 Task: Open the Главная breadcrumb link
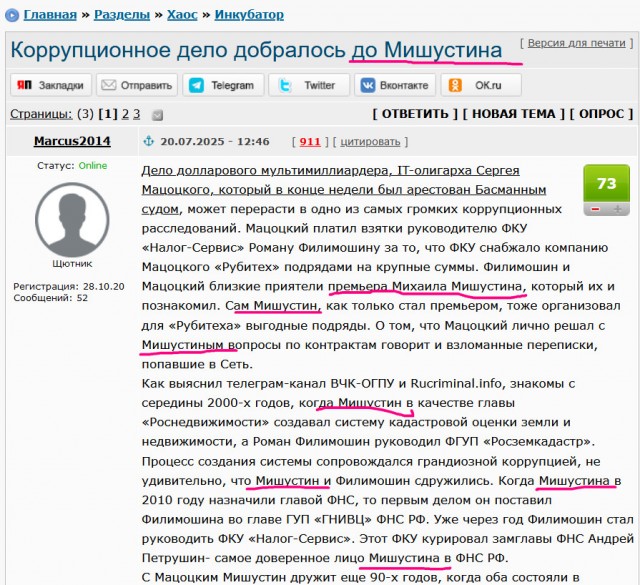pyautogui.click(x=50, y=15)
